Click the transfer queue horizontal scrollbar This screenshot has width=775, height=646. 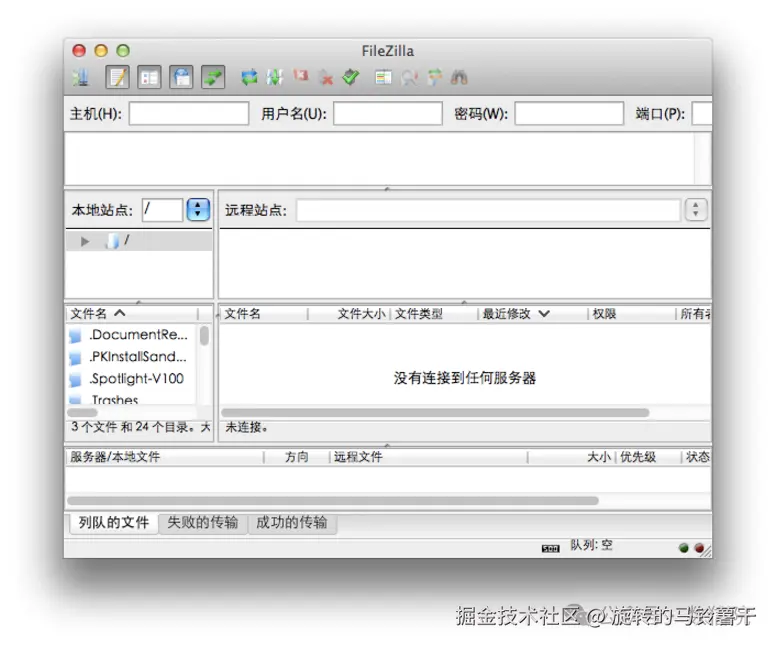333,501
